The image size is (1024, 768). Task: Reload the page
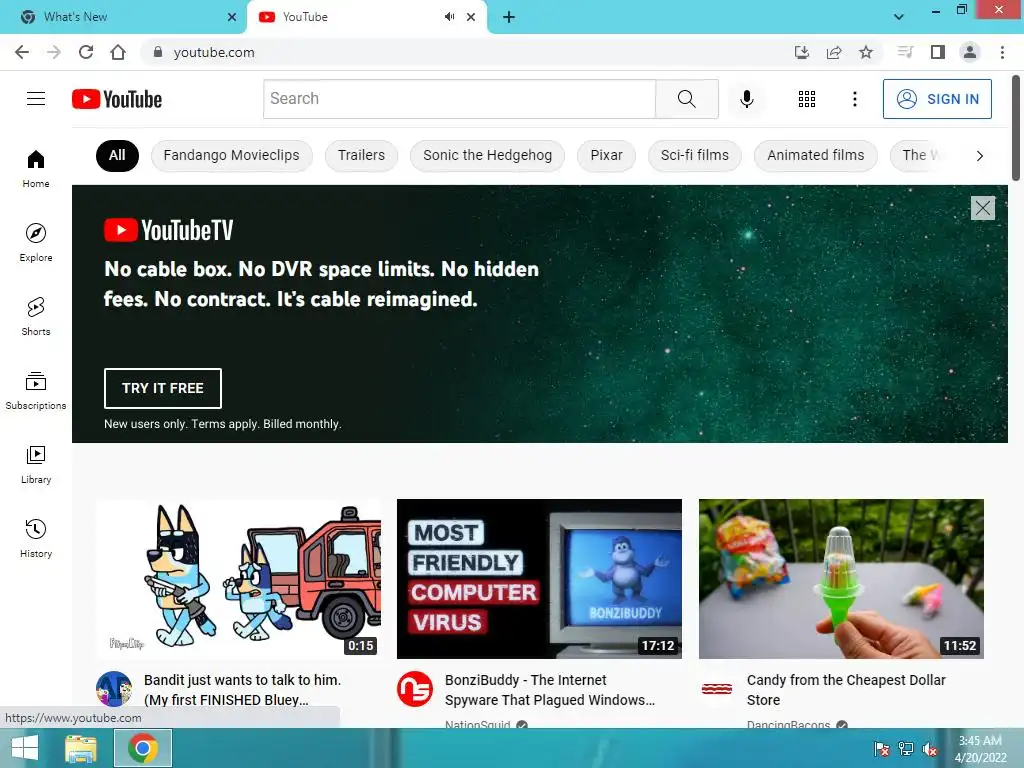[86, 52]
